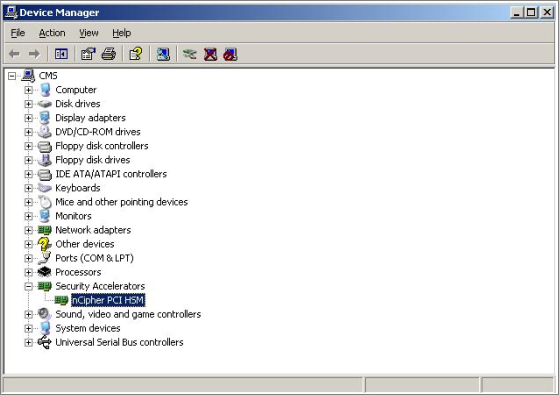Click the Back arrow in toolbar
This screenshot has height=395, width=559.
tap(14, 54)
